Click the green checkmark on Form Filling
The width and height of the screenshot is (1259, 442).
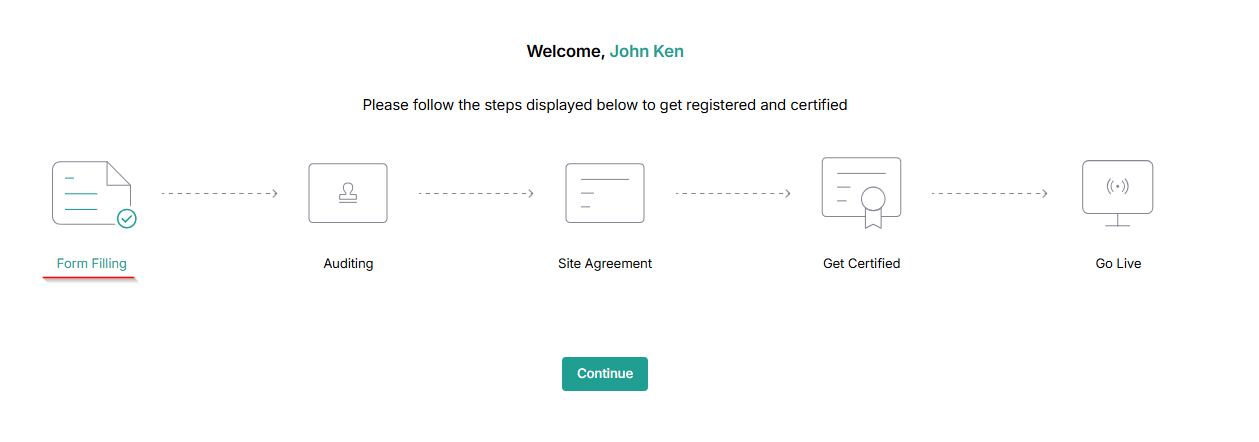click(127, 218)
